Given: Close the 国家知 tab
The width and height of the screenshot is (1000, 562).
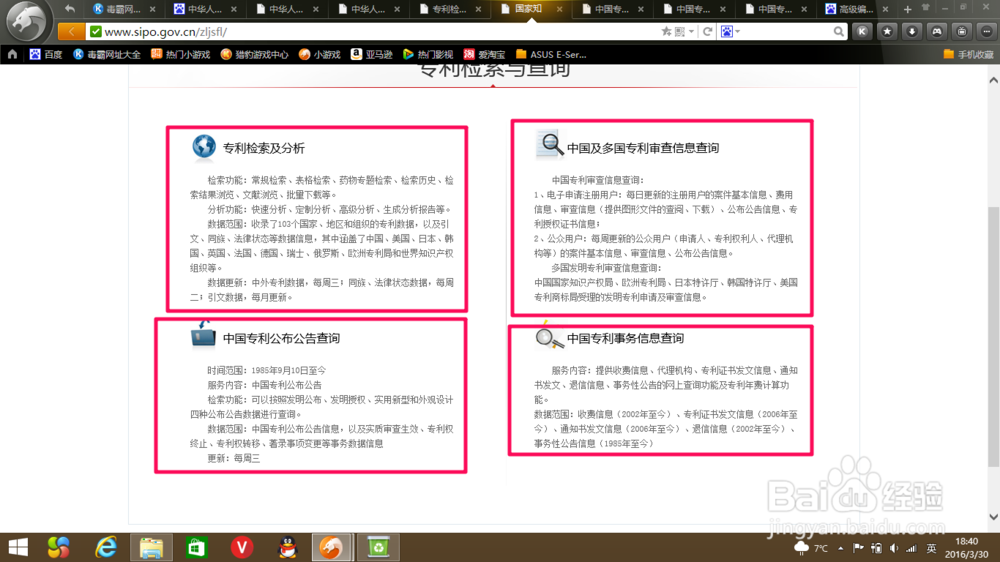Looking at the screenshot, I should (x=559, y=9).
